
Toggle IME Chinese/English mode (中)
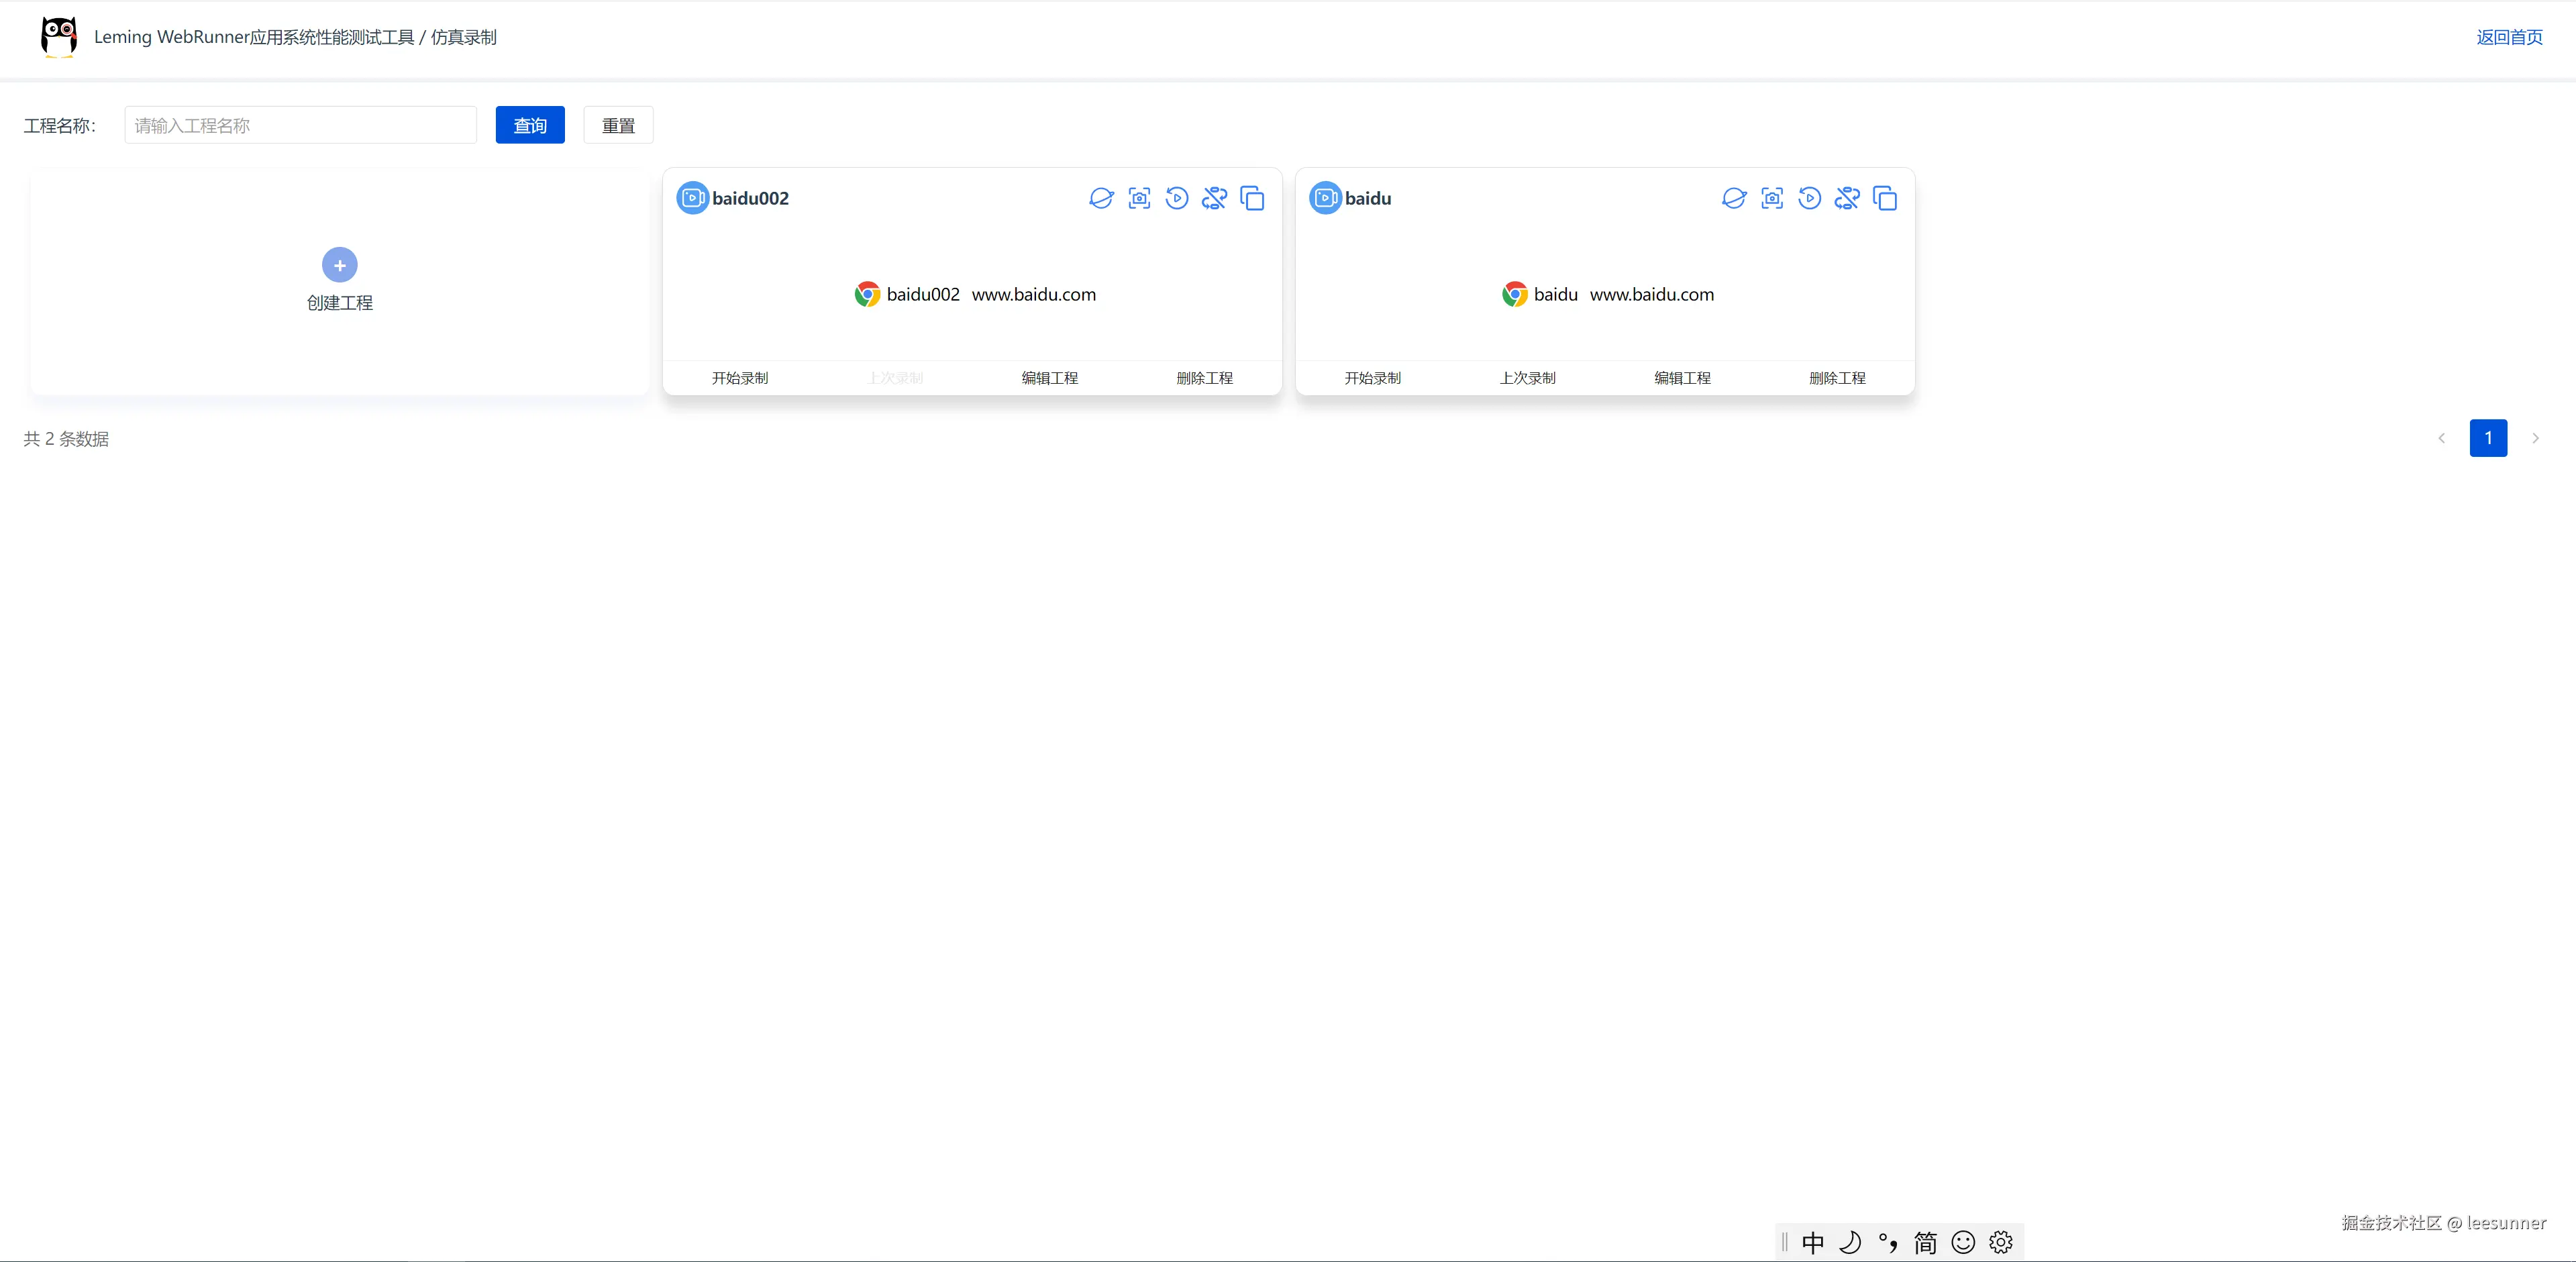point(1813,1242)
